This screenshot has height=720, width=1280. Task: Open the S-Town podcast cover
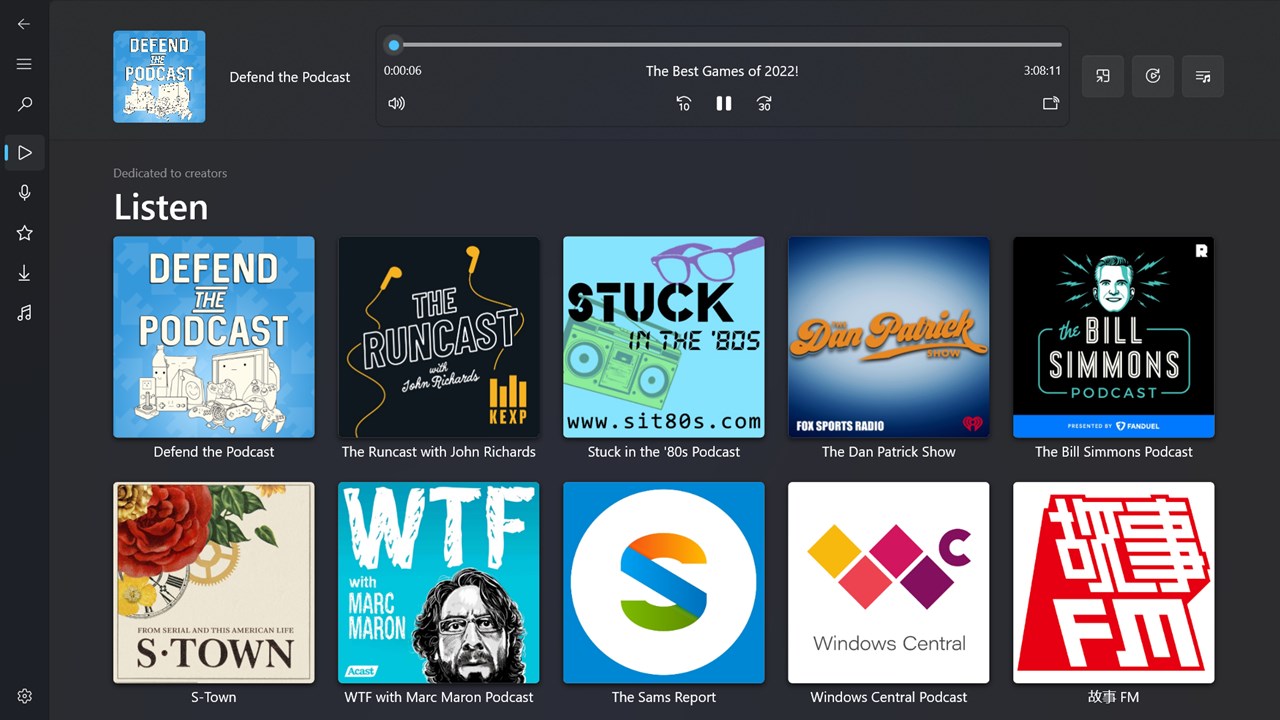214,583
